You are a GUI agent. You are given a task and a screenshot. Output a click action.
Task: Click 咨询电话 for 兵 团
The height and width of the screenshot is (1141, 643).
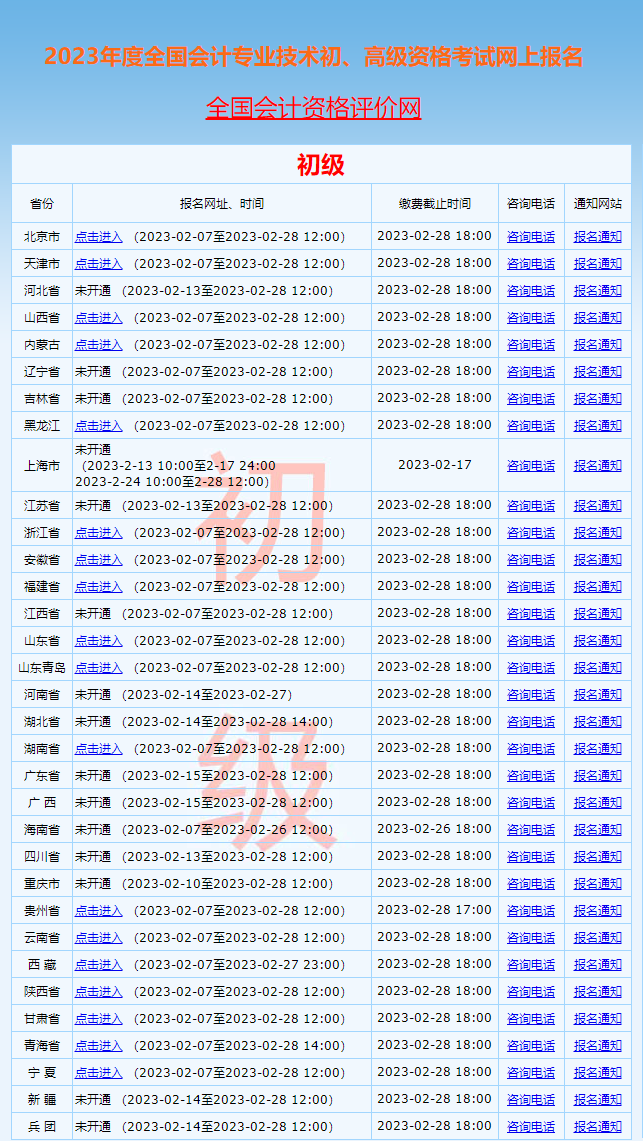[x=530, y=1127]
